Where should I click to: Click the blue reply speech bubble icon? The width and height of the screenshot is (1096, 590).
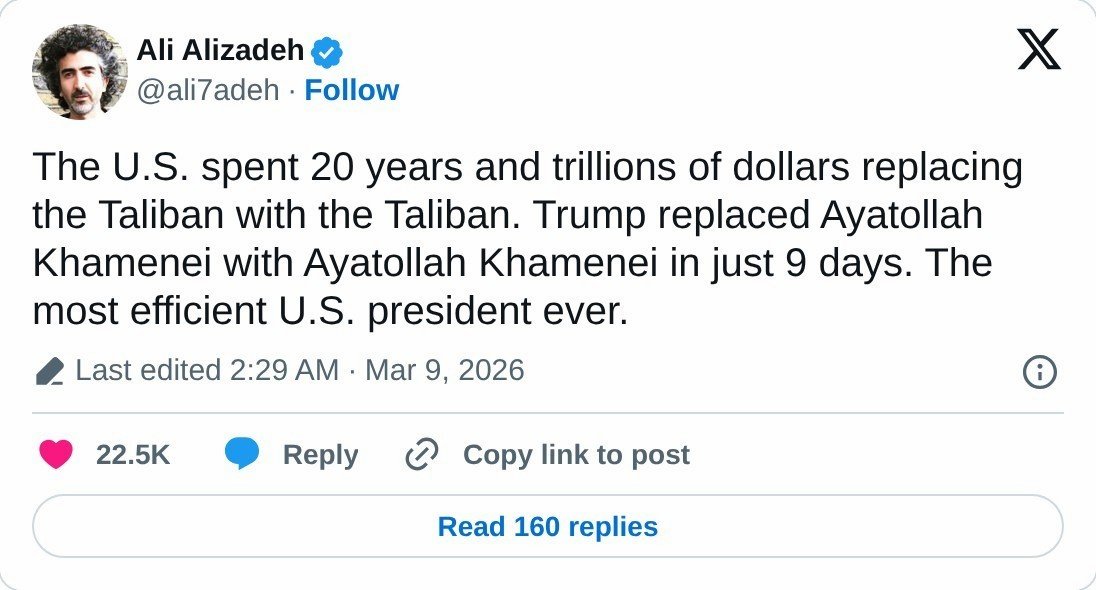242,455
